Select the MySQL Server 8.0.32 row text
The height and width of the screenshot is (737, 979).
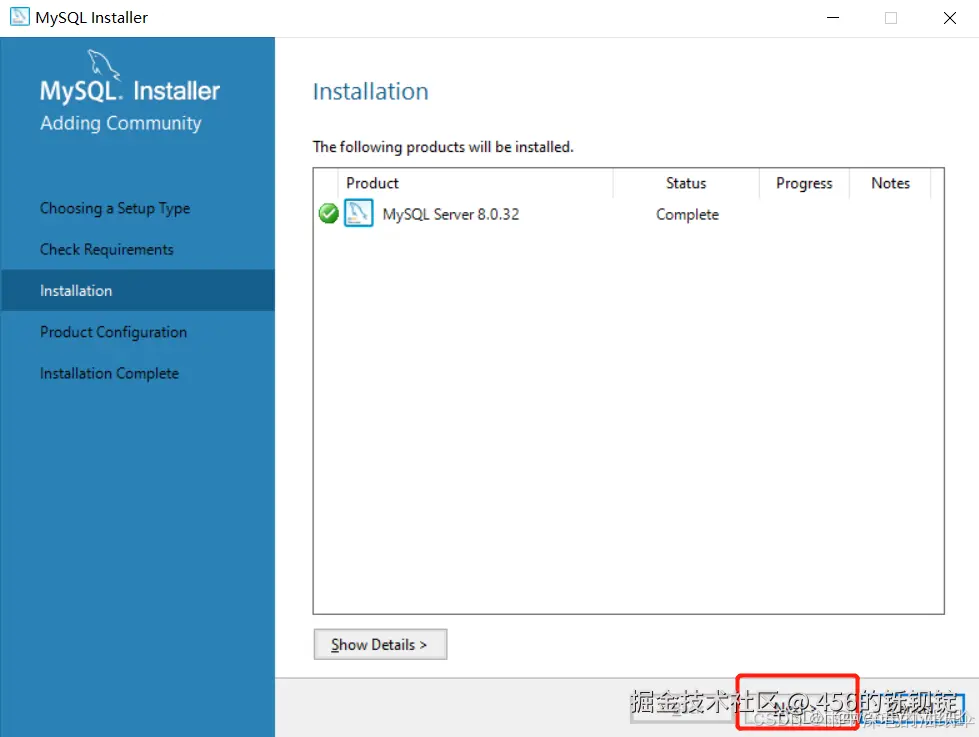451,214
